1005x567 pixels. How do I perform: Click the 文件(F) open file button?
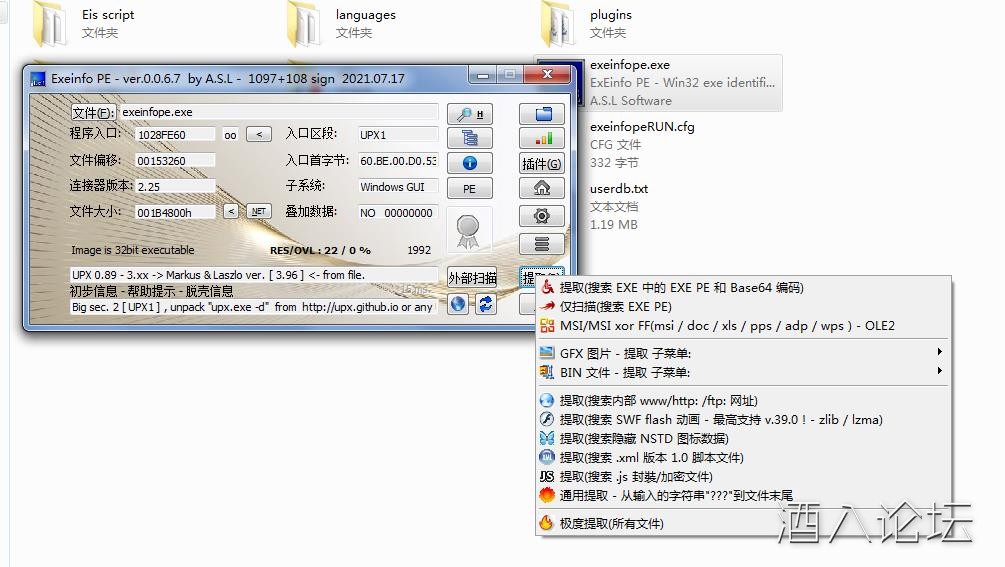click(x=94, y=112)
